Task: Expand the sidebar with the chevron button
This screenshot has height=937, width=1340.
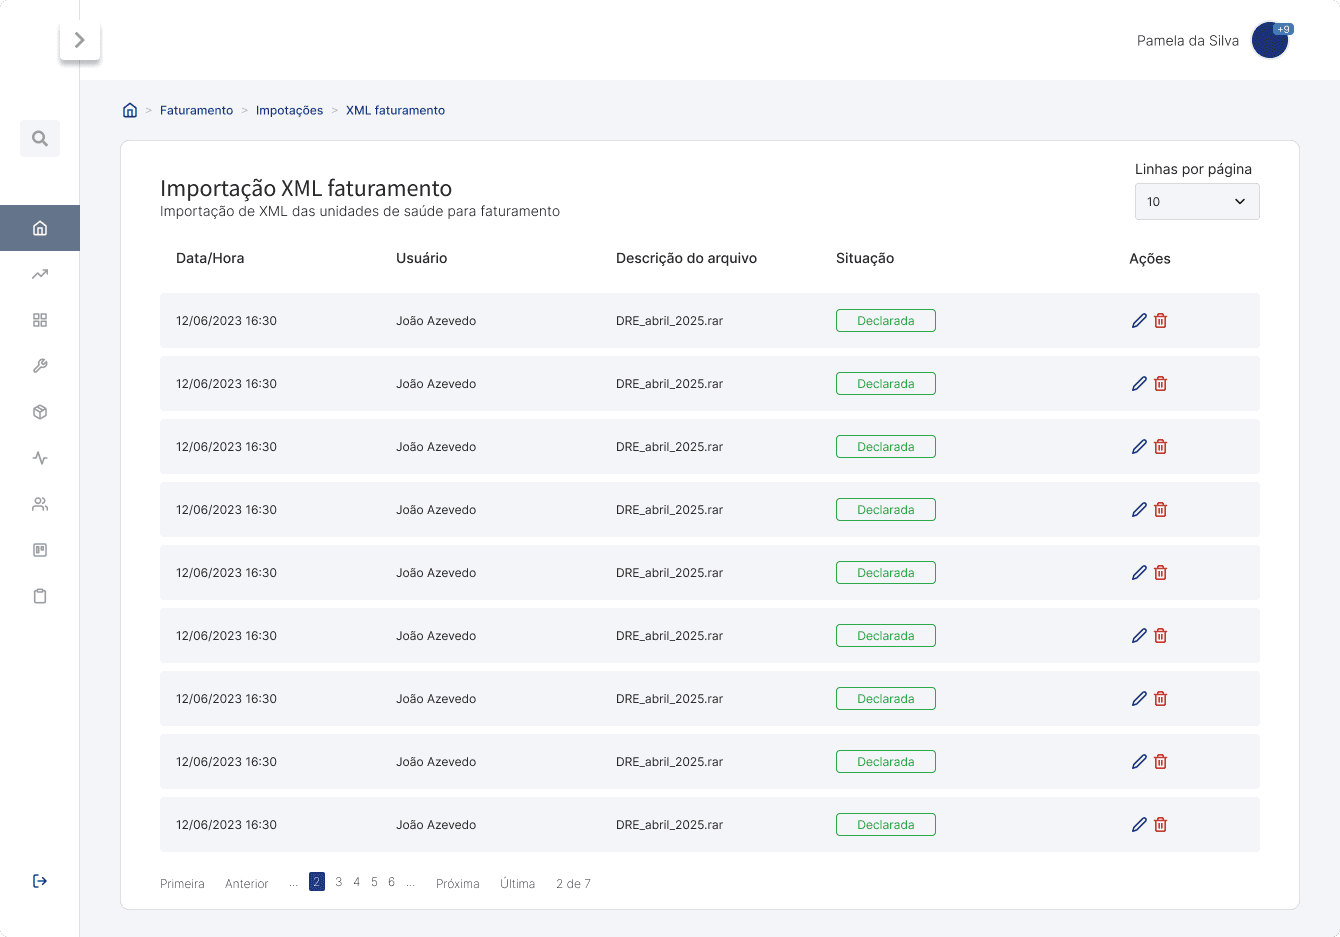Action: [x=80, y=40]
